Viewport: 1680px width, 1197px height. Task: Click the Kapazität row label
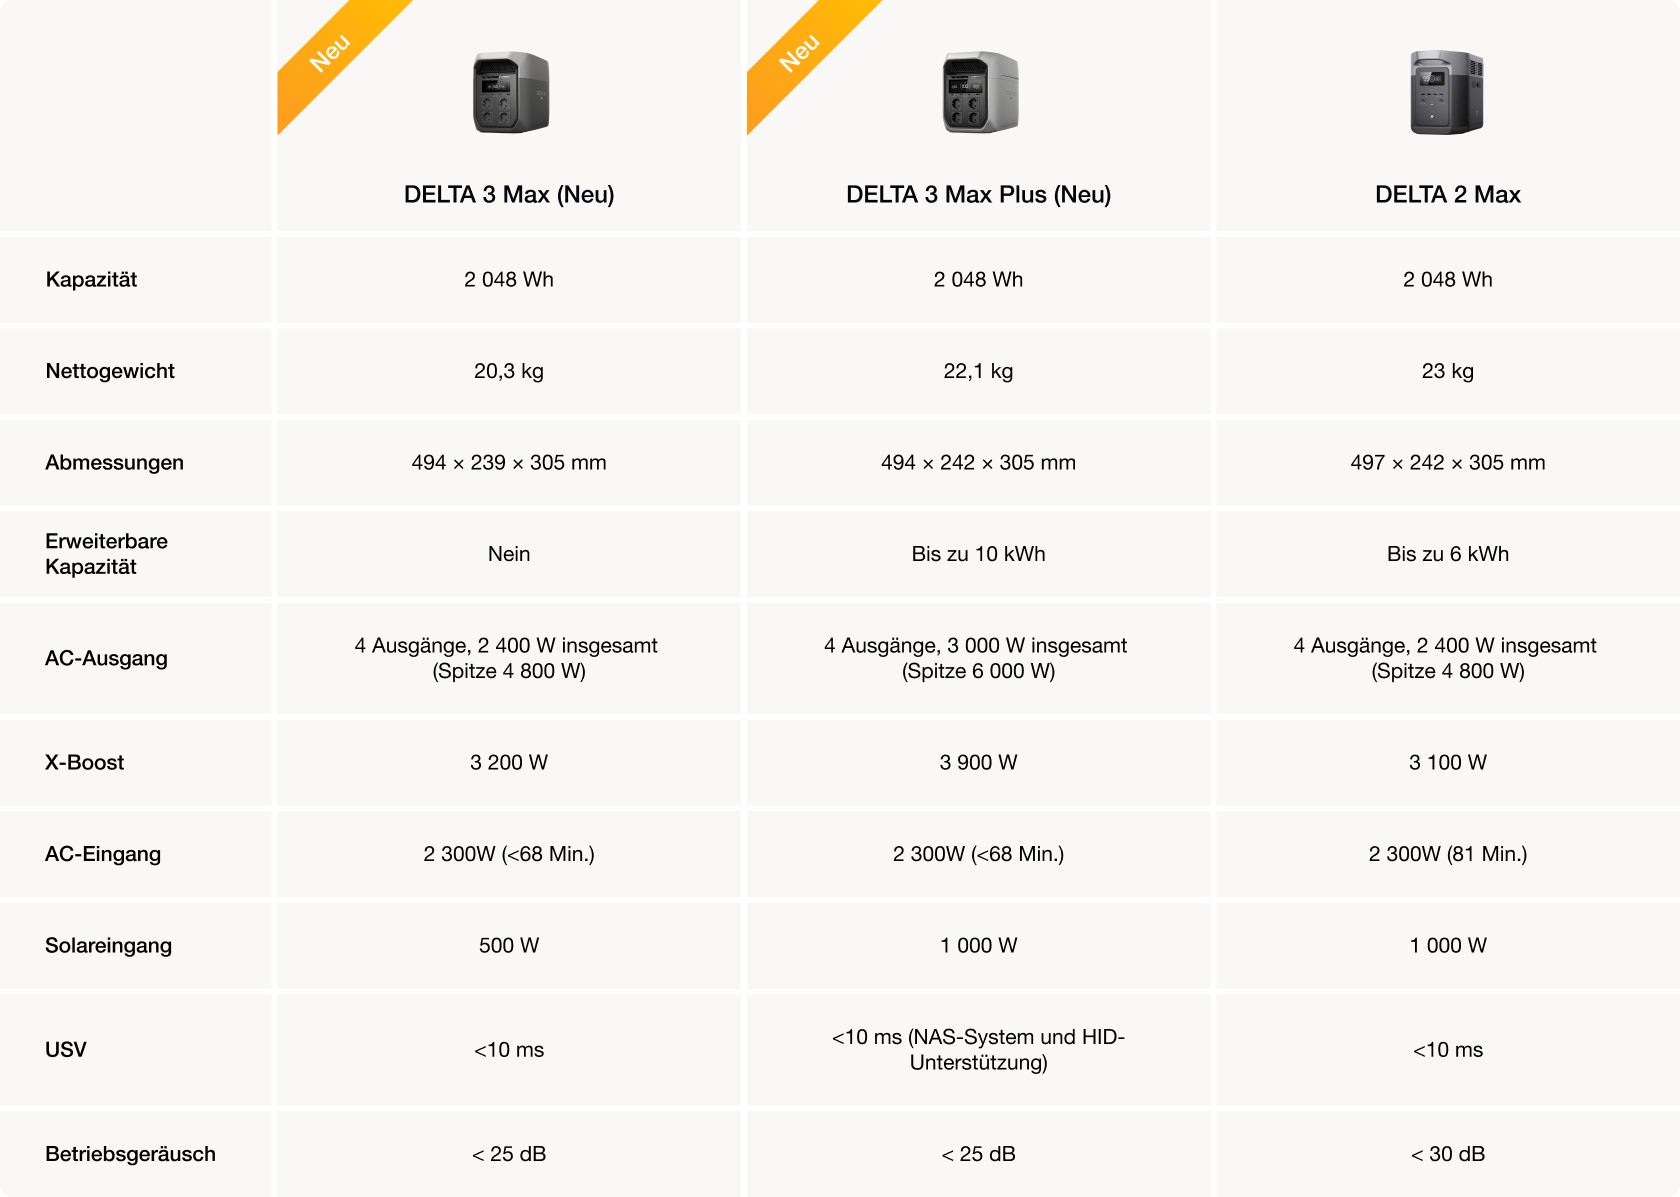pos(91,280)
